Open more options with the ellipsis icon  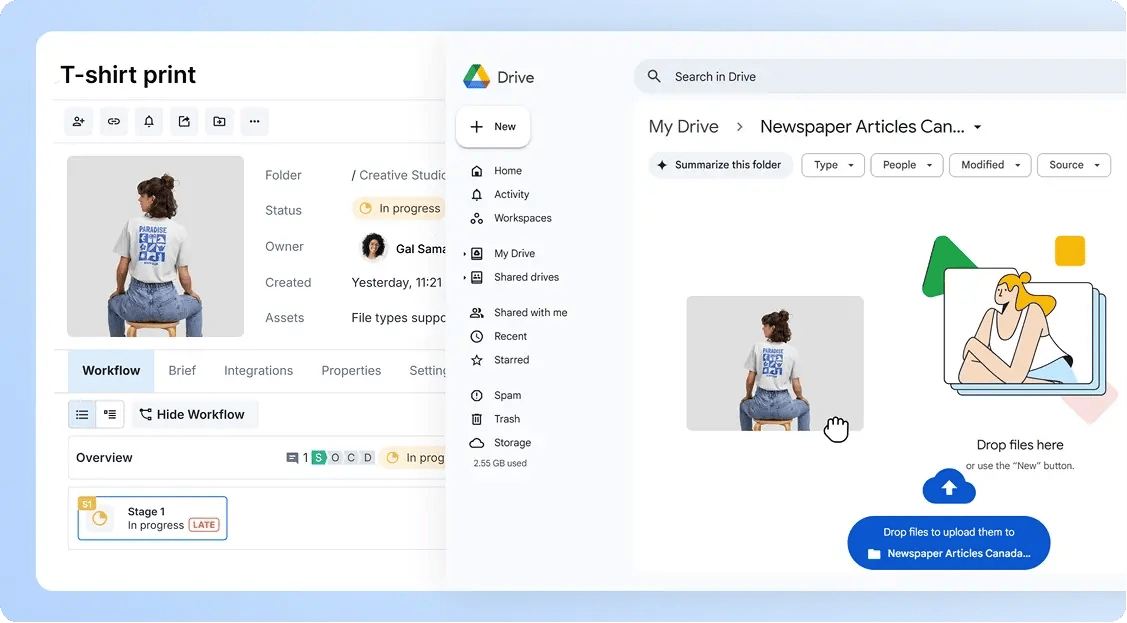254,121
